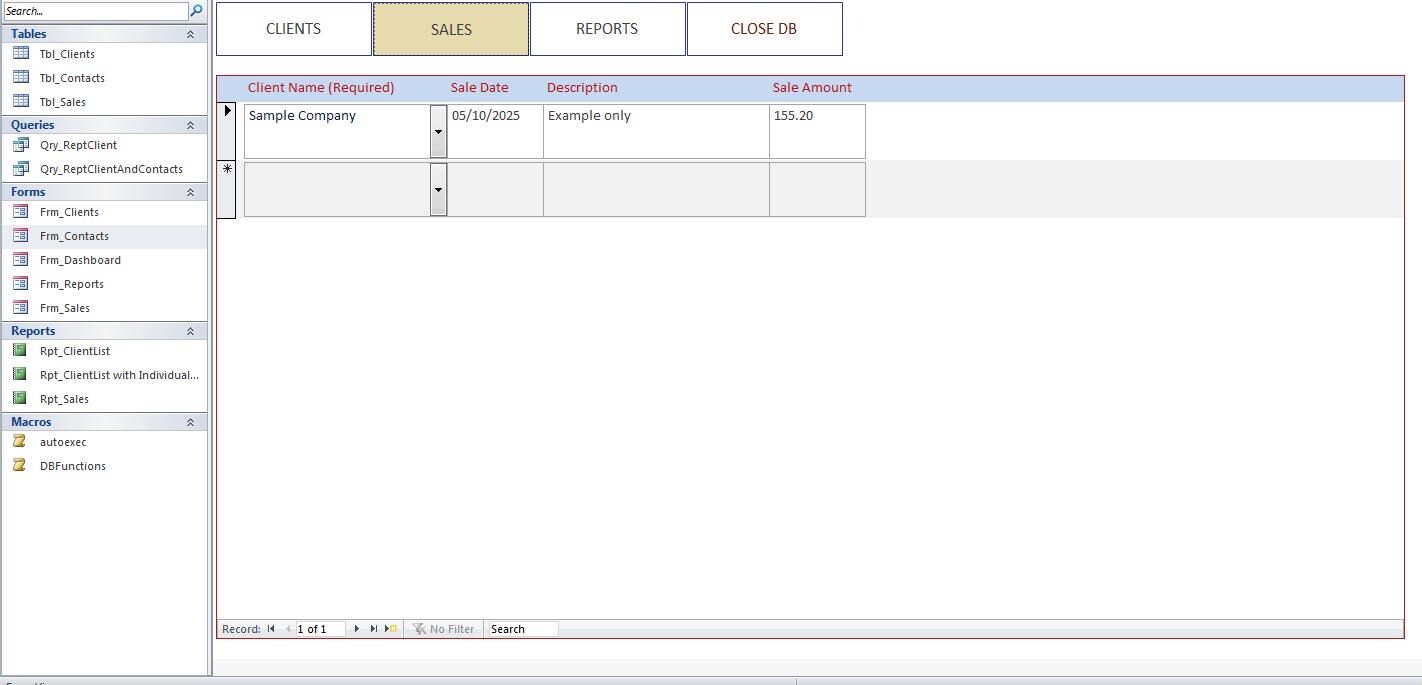Click the Description column header

click(582, 88)
